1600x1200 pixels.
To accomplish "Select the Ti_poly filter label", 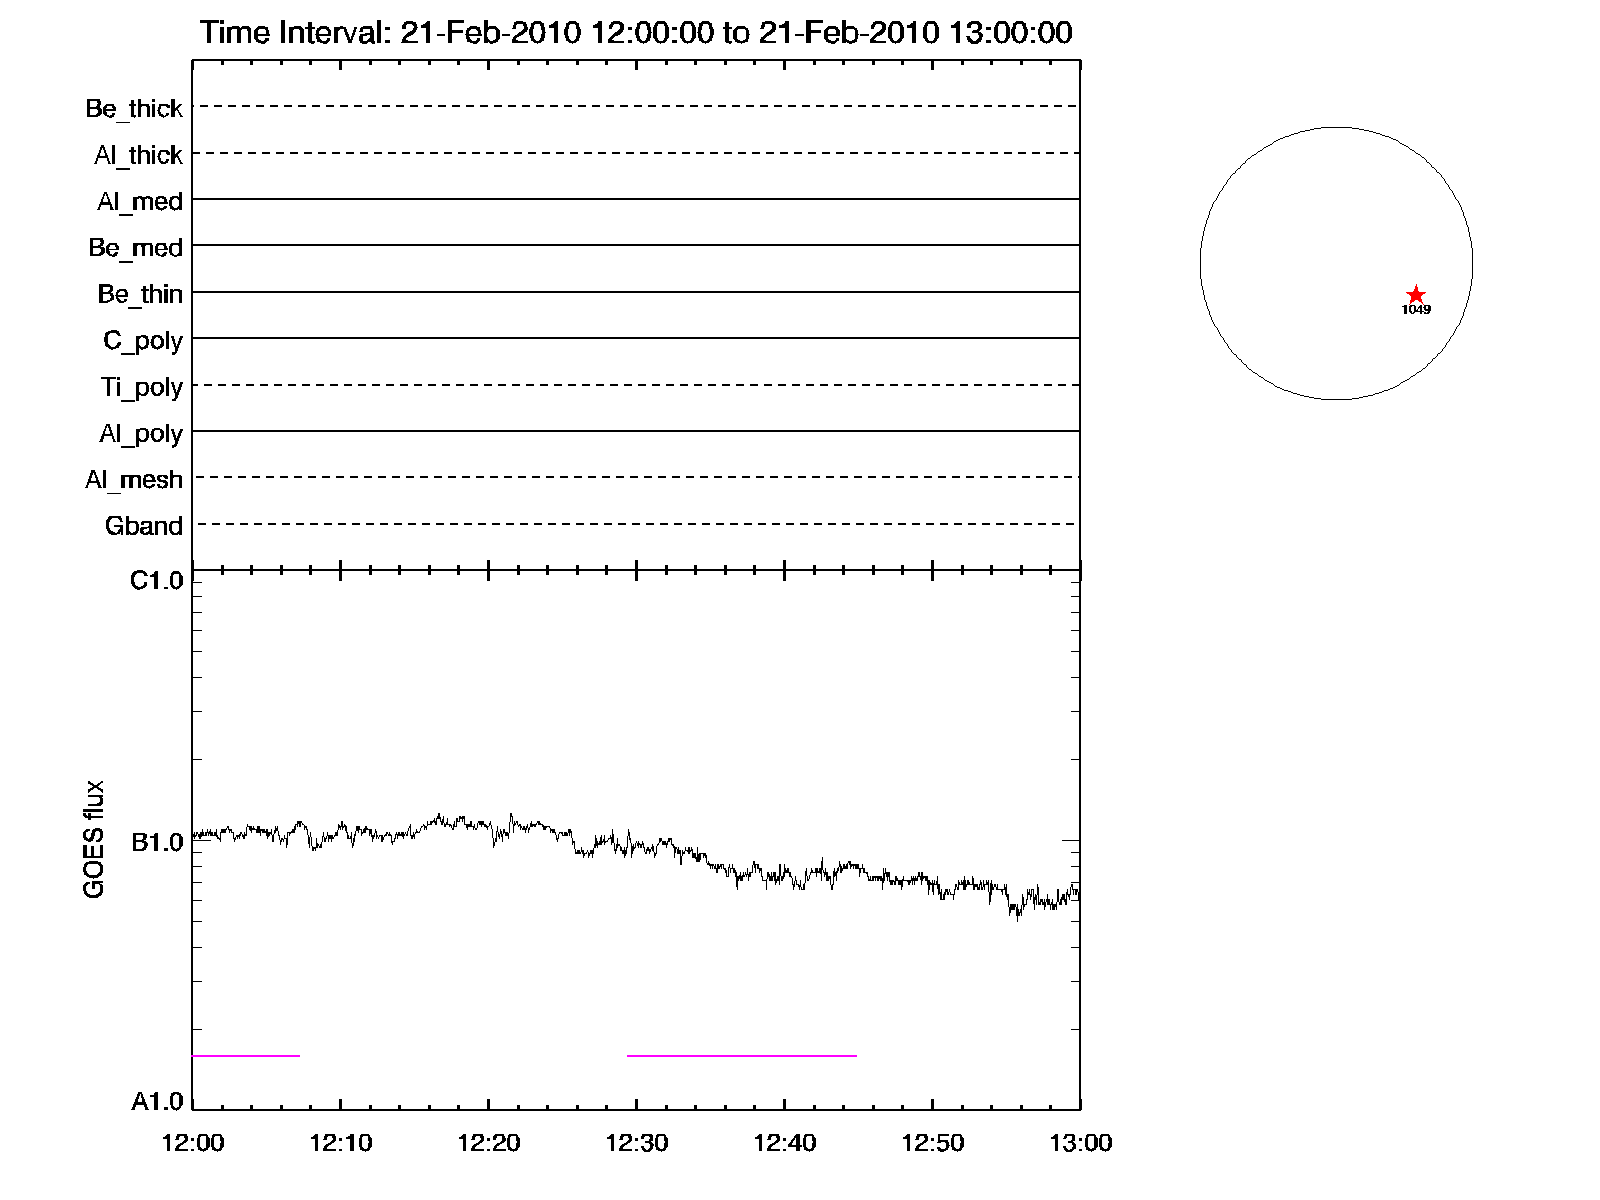I will pyautogui.click(x=141, y=387).
